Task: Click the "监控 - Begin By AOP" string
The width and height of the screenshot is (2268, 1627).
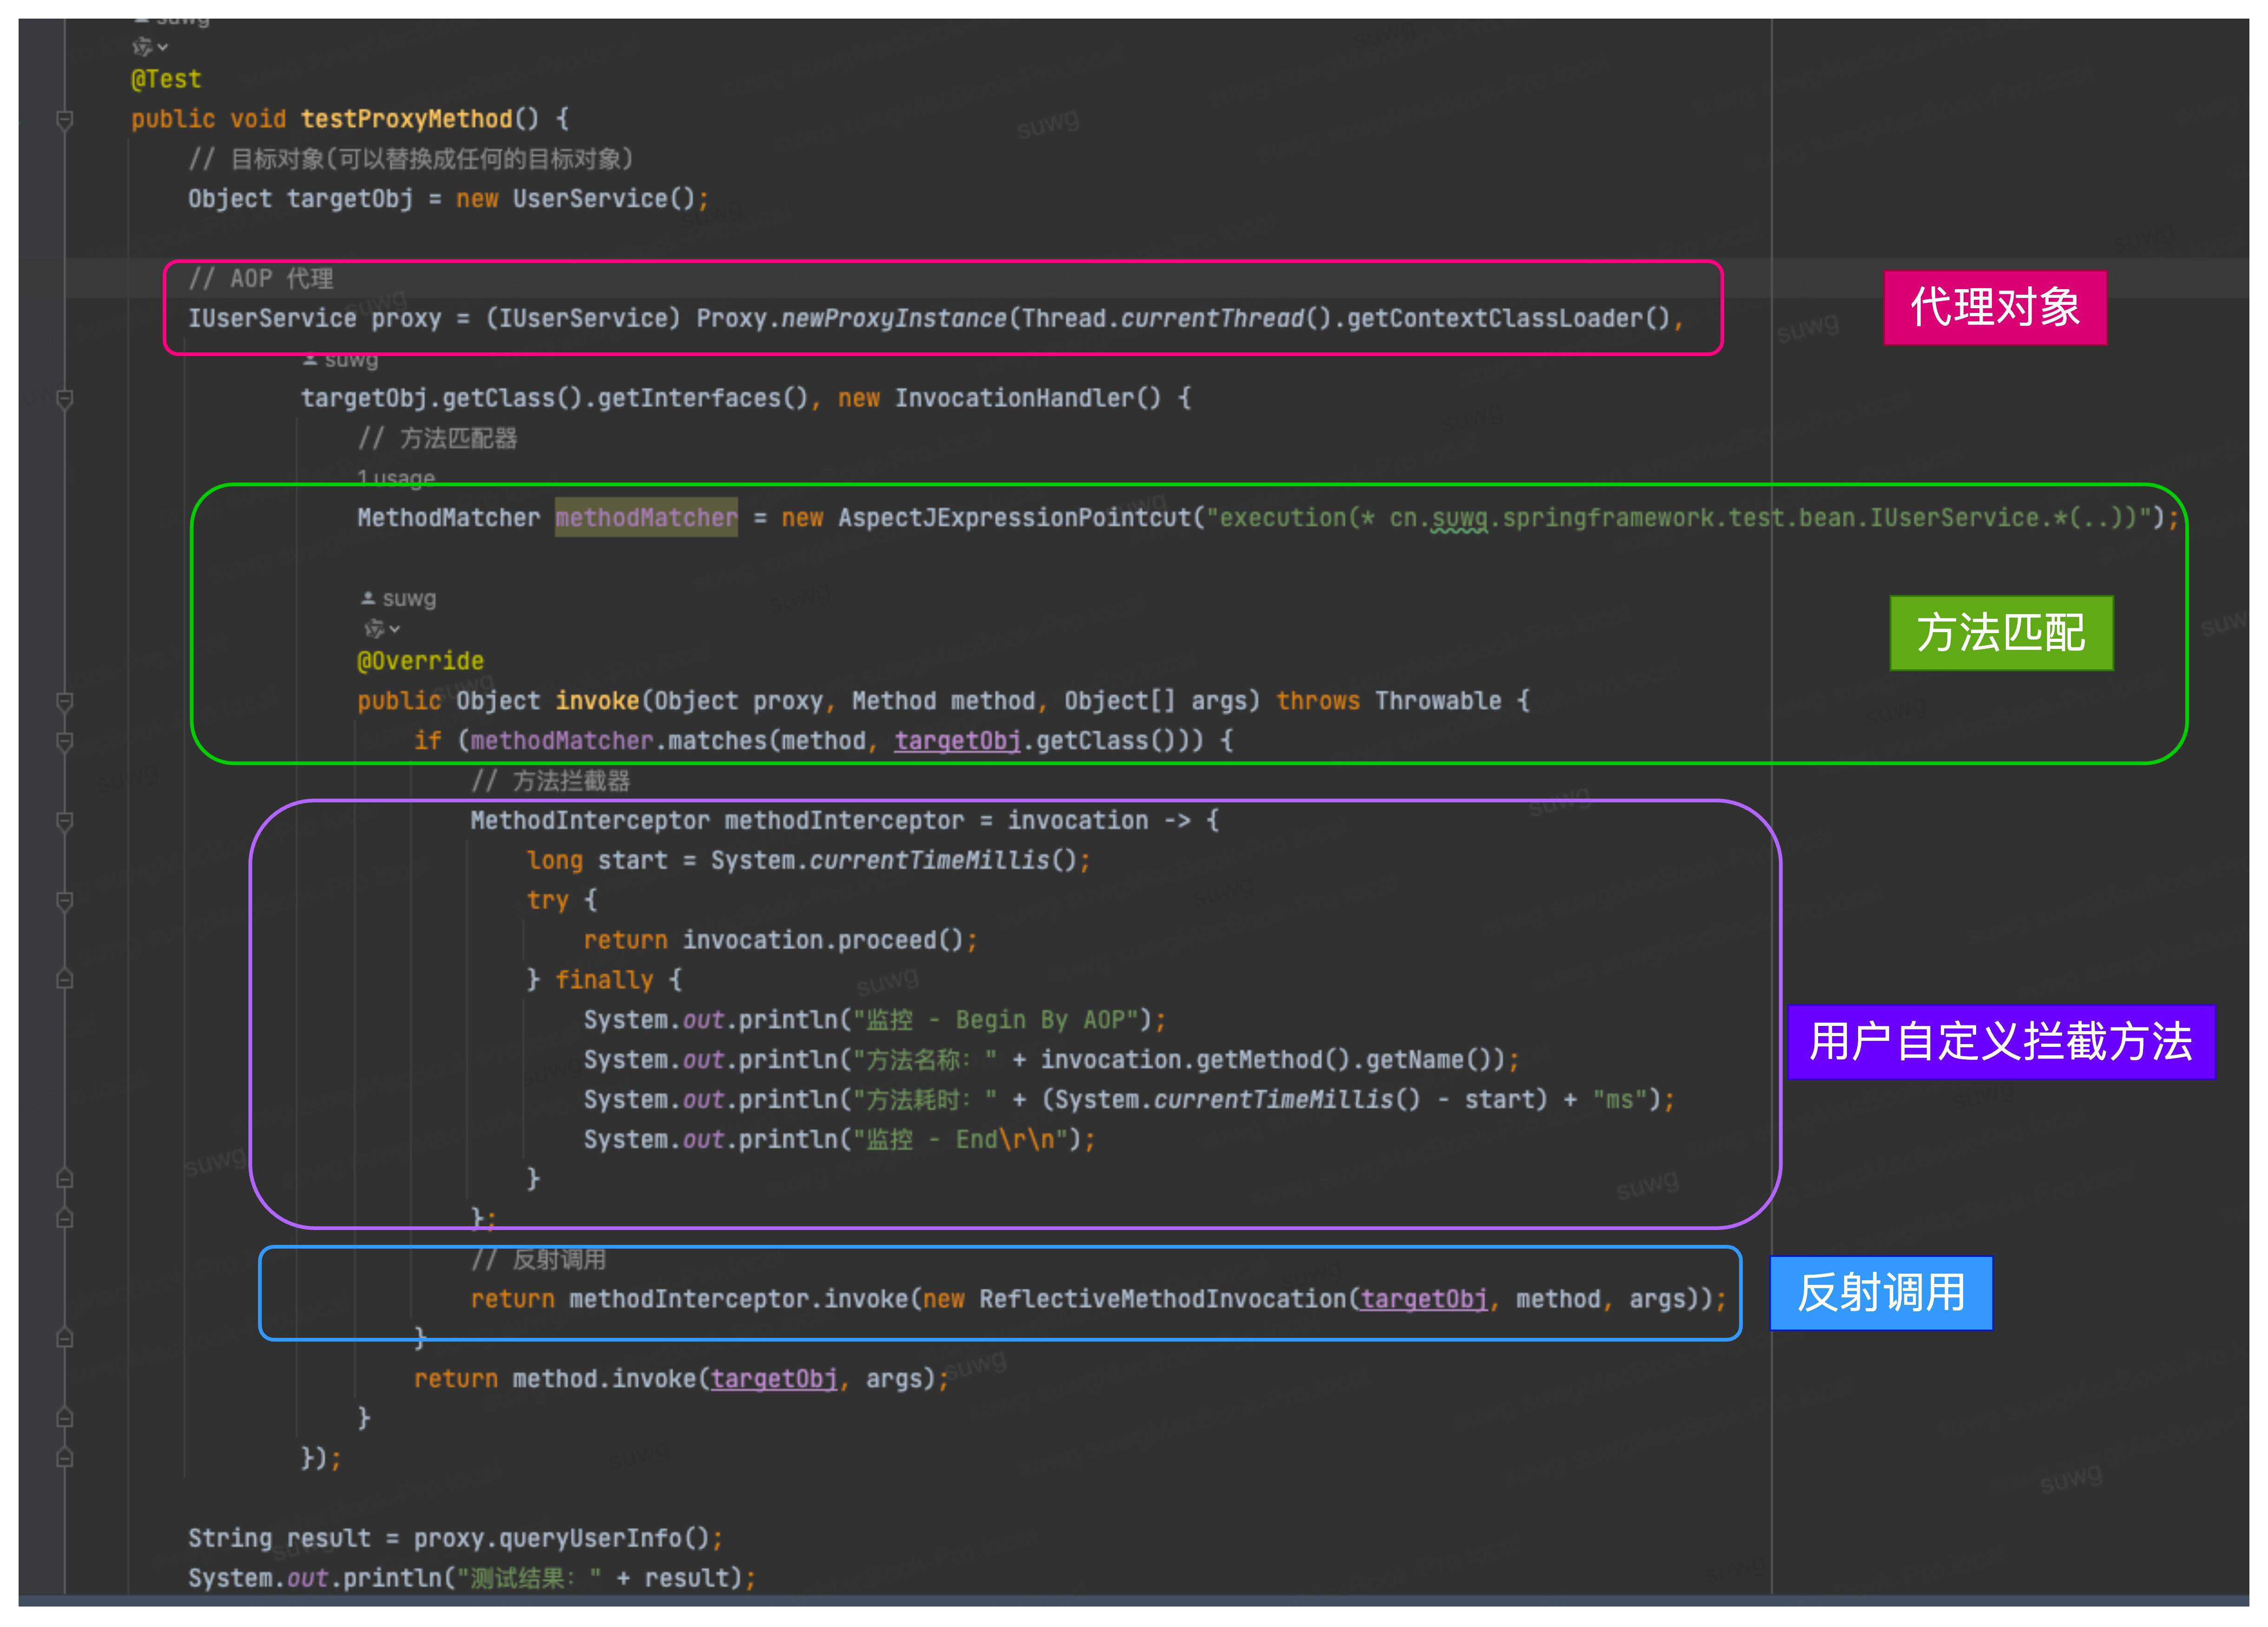Action: point(1002,1020)
